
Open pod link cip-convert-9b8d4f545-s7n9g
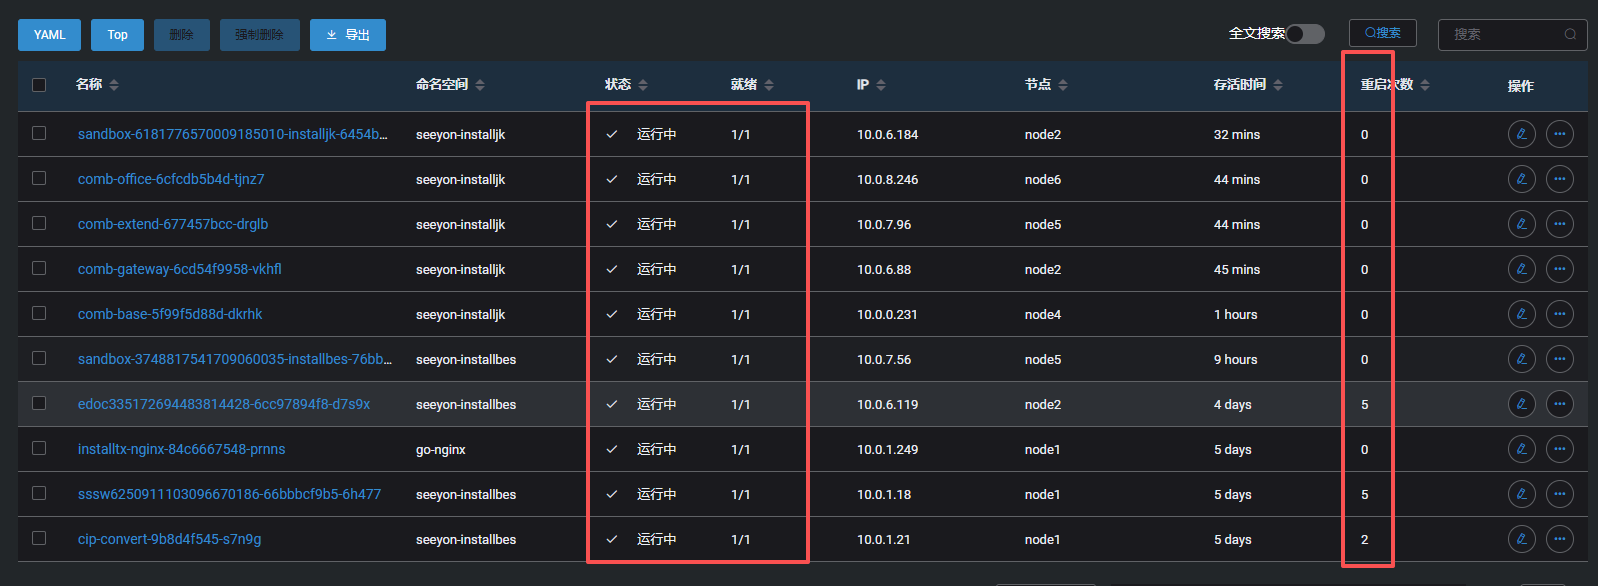pos(170,539)
